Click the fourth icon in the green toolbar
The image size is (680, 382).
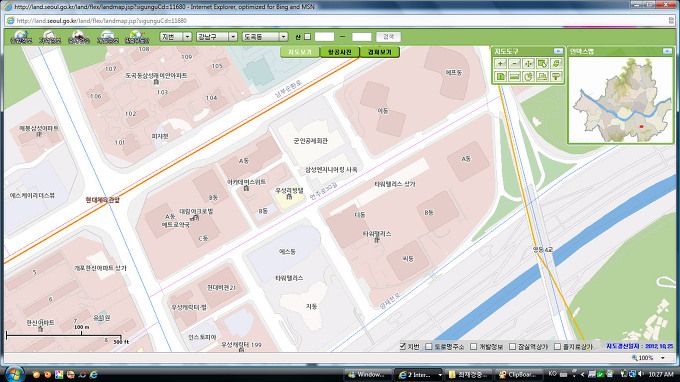point(107,37)
